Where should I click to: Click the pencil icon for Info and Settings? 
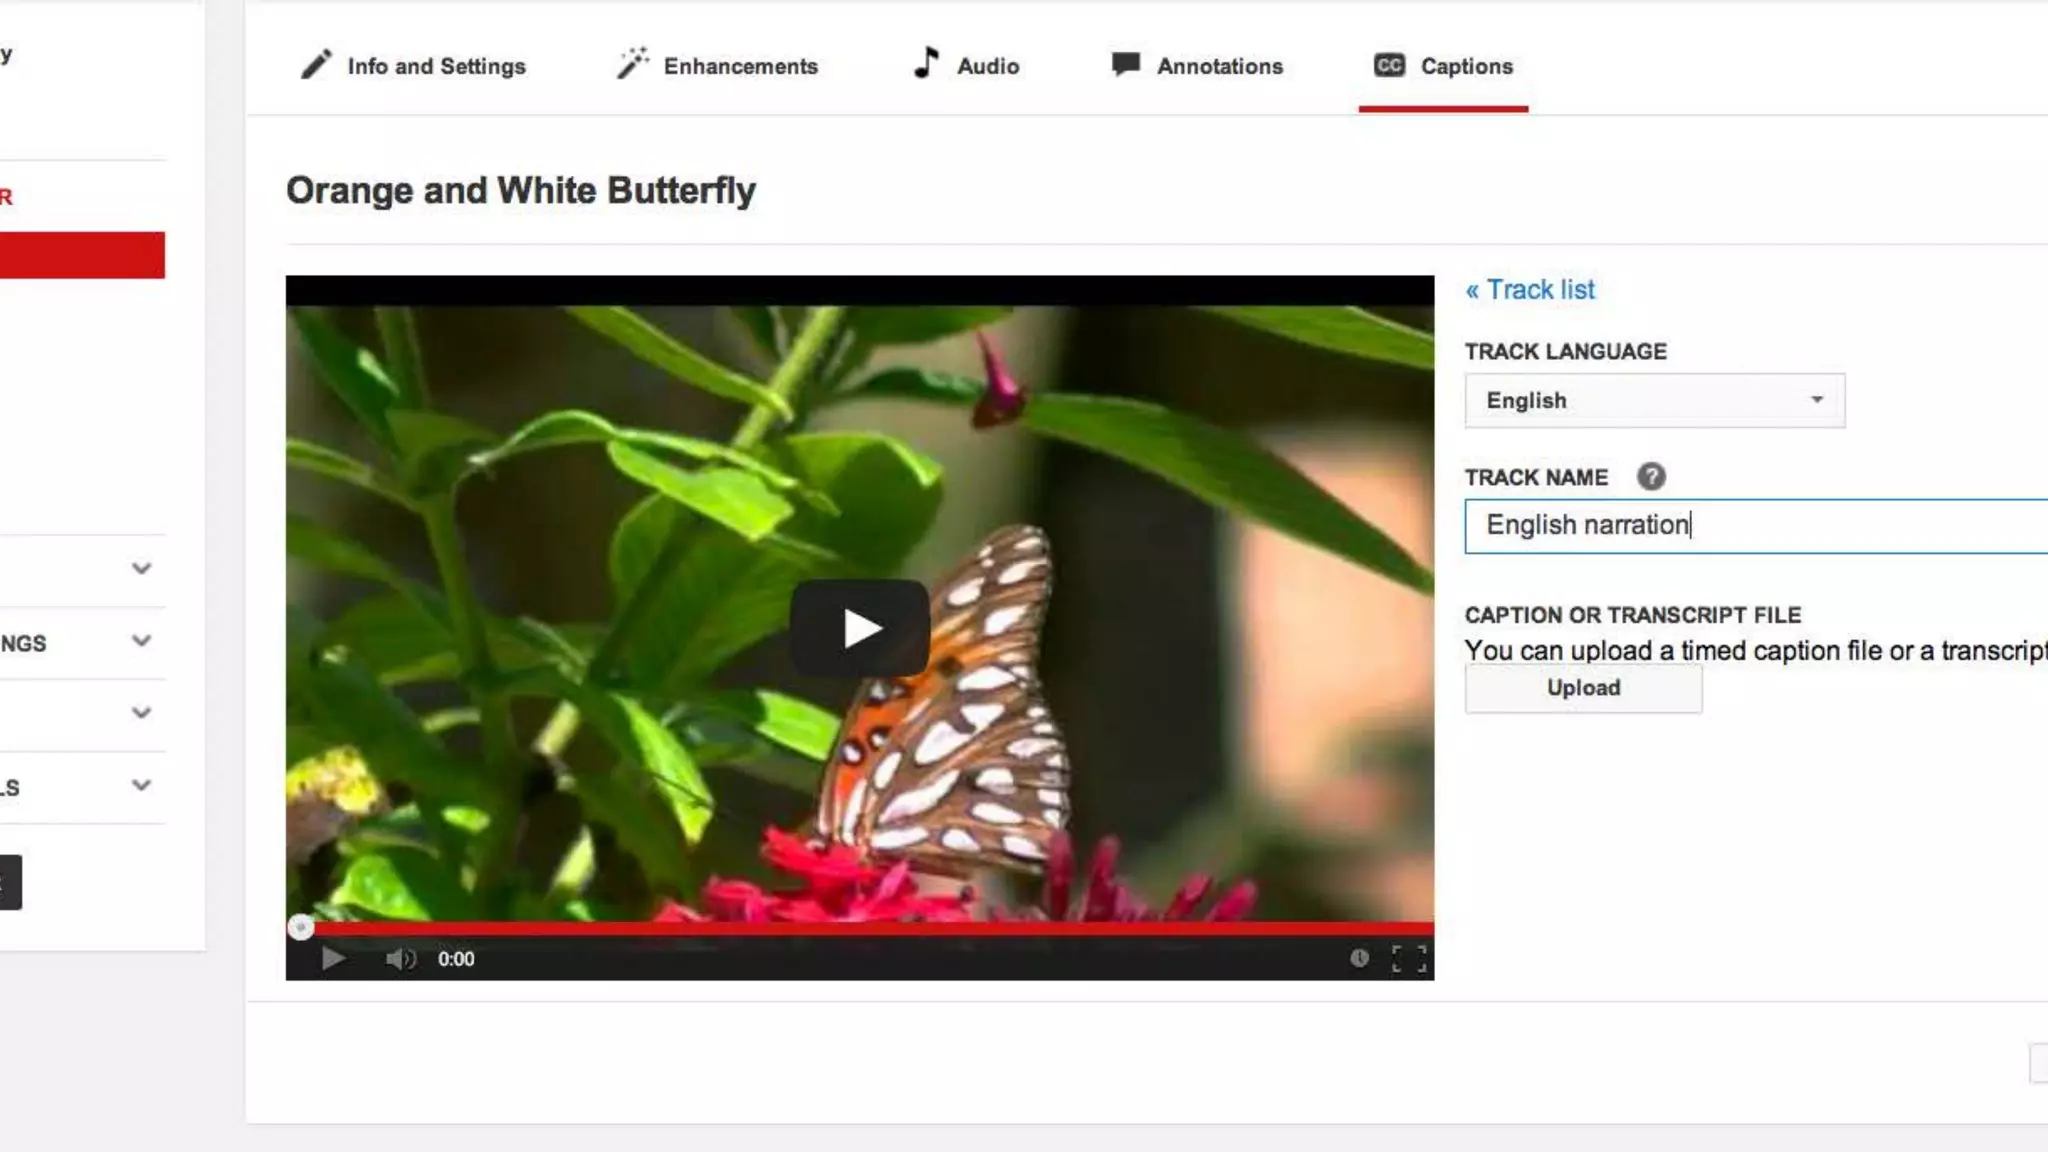[316, 65]
